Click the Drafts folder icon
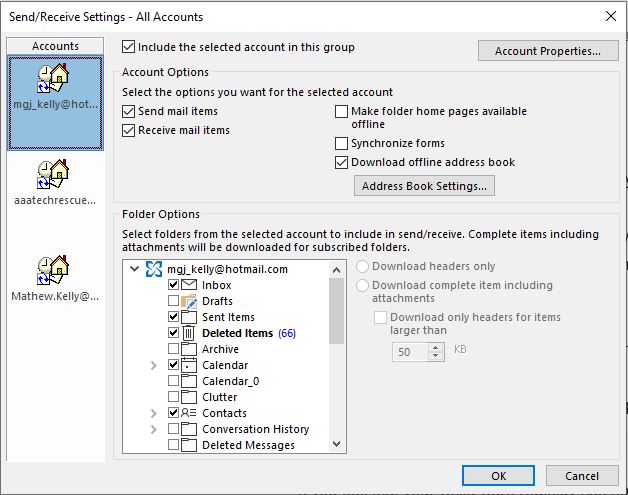This screenshot has width=628, height=495. [x=190, y=301]
